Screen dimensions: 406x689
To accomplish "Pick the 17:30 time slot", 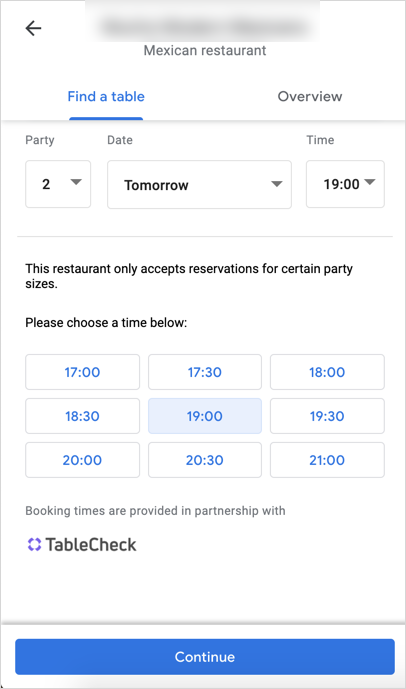I will (x=205, y=372).
